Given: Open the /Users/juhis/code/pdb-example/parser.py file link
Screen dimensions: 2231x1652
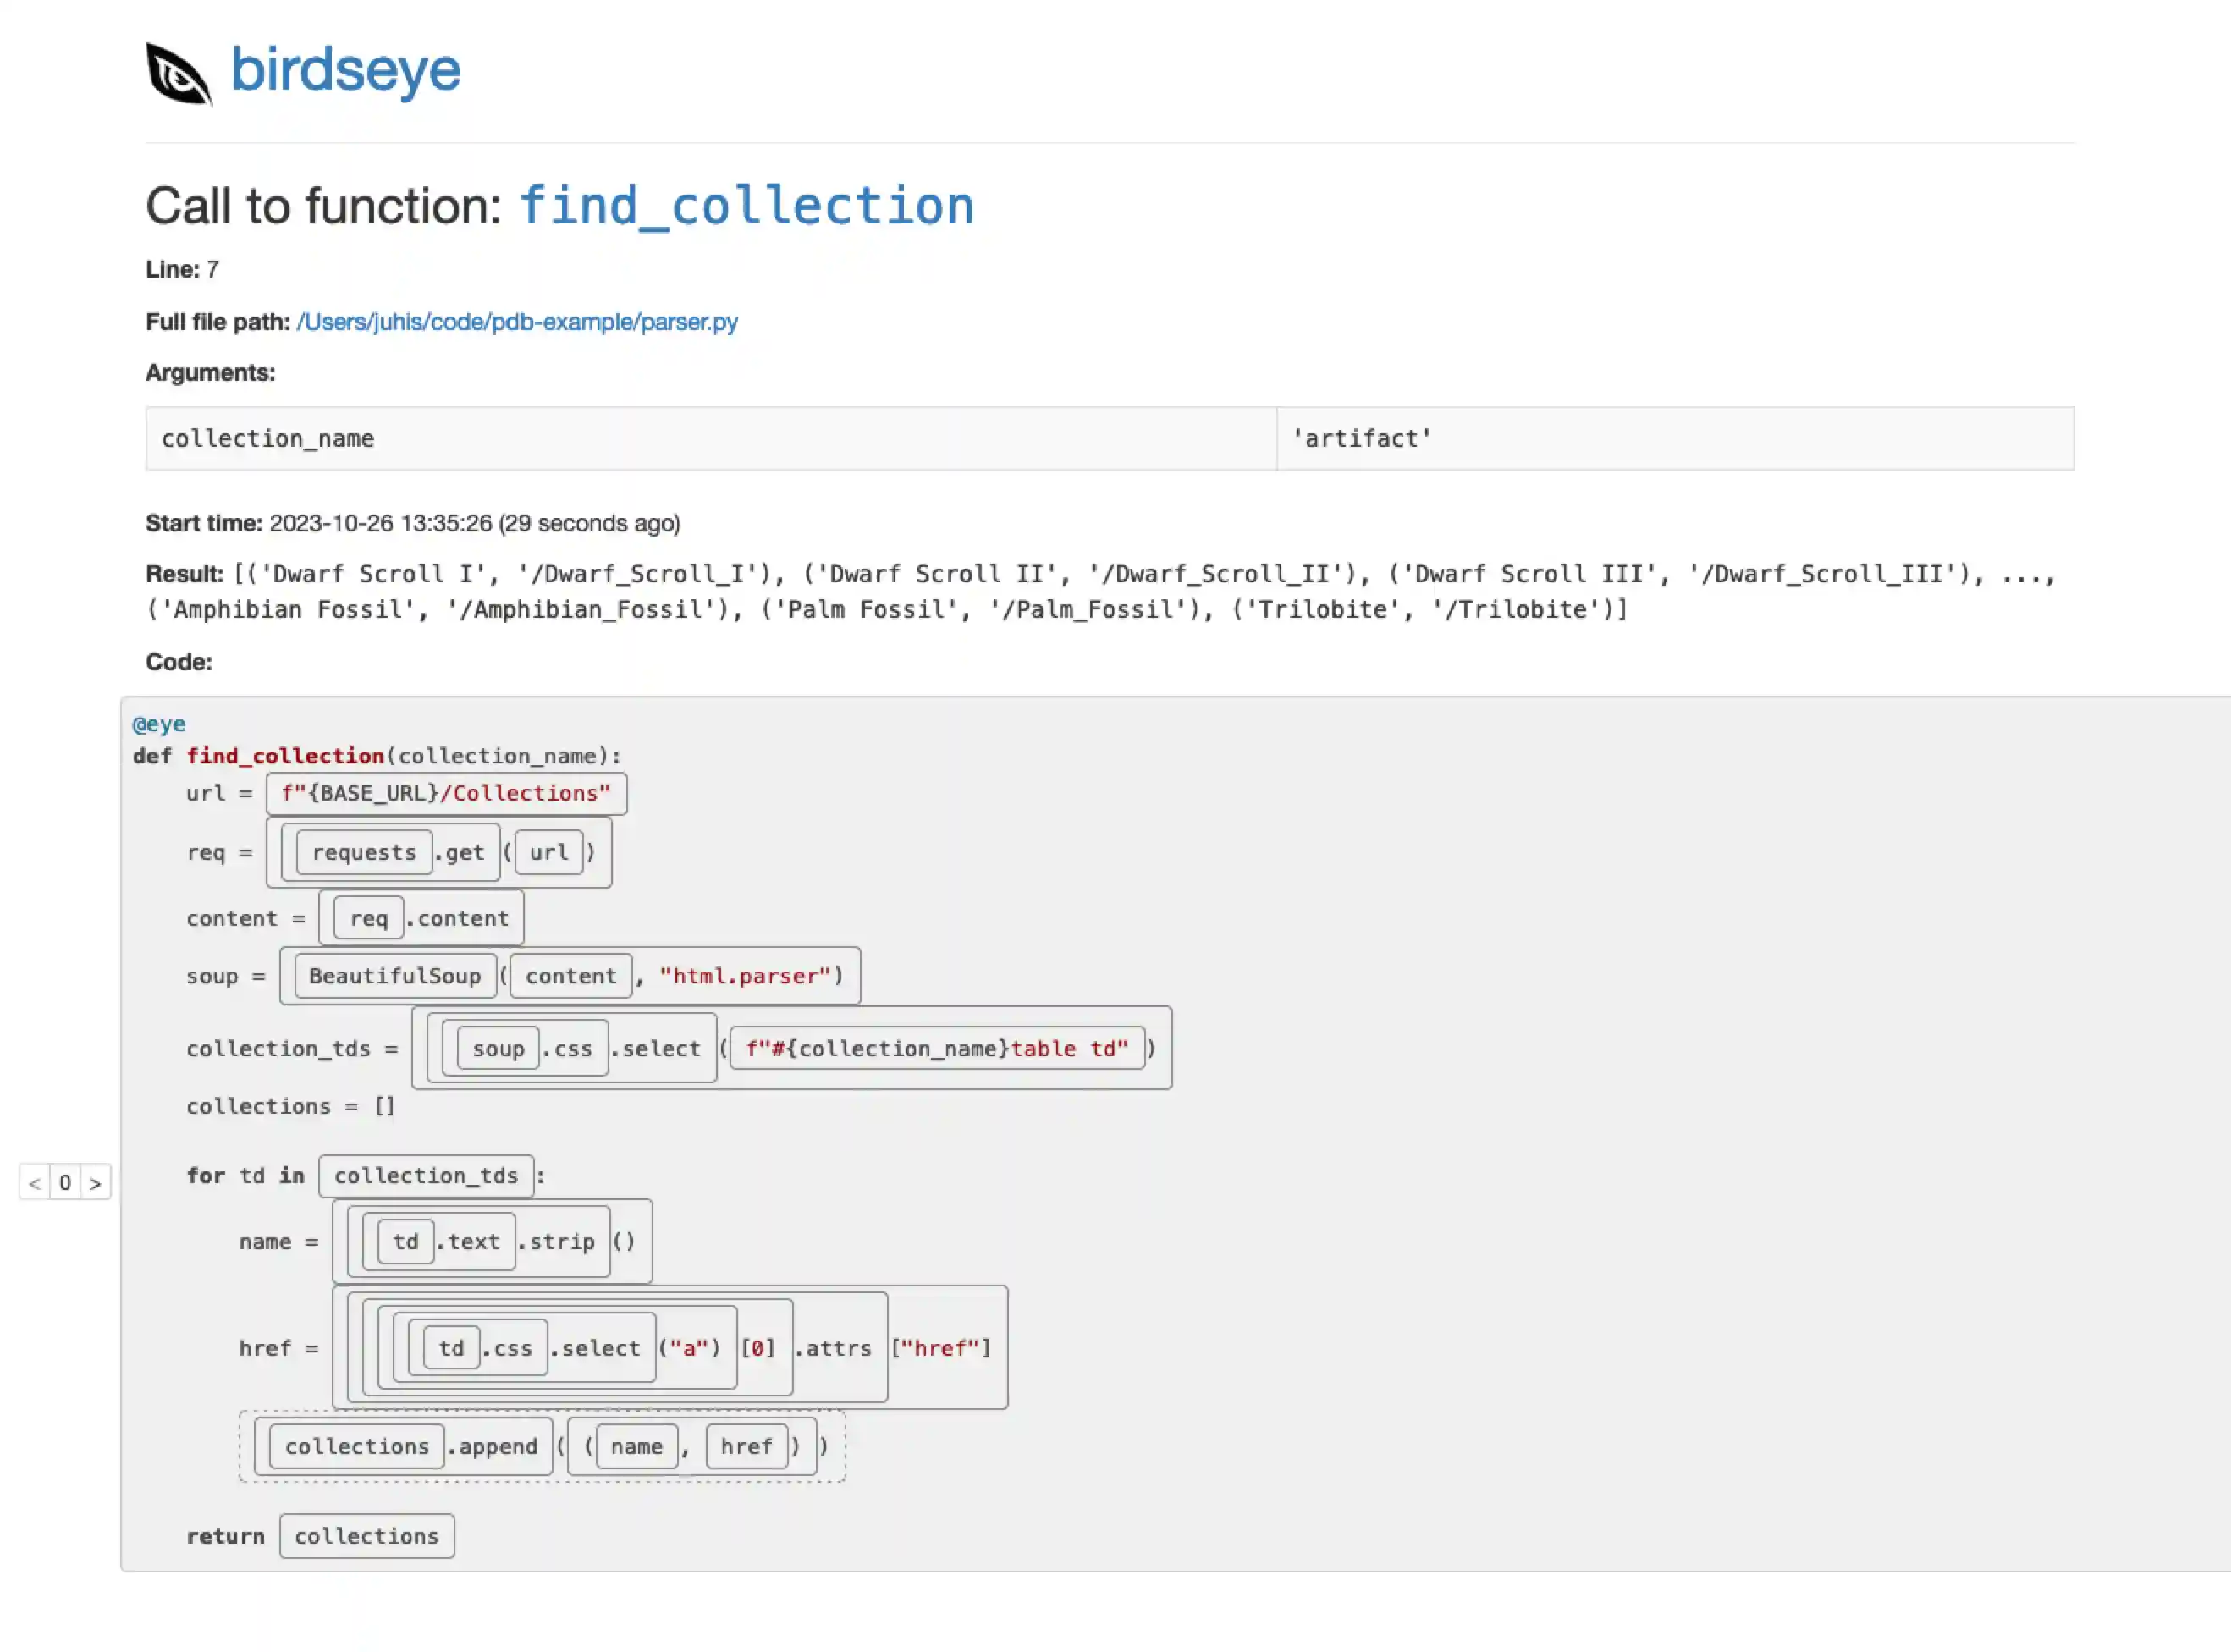Looking at the screenshot, I should (x=516, y=322).
